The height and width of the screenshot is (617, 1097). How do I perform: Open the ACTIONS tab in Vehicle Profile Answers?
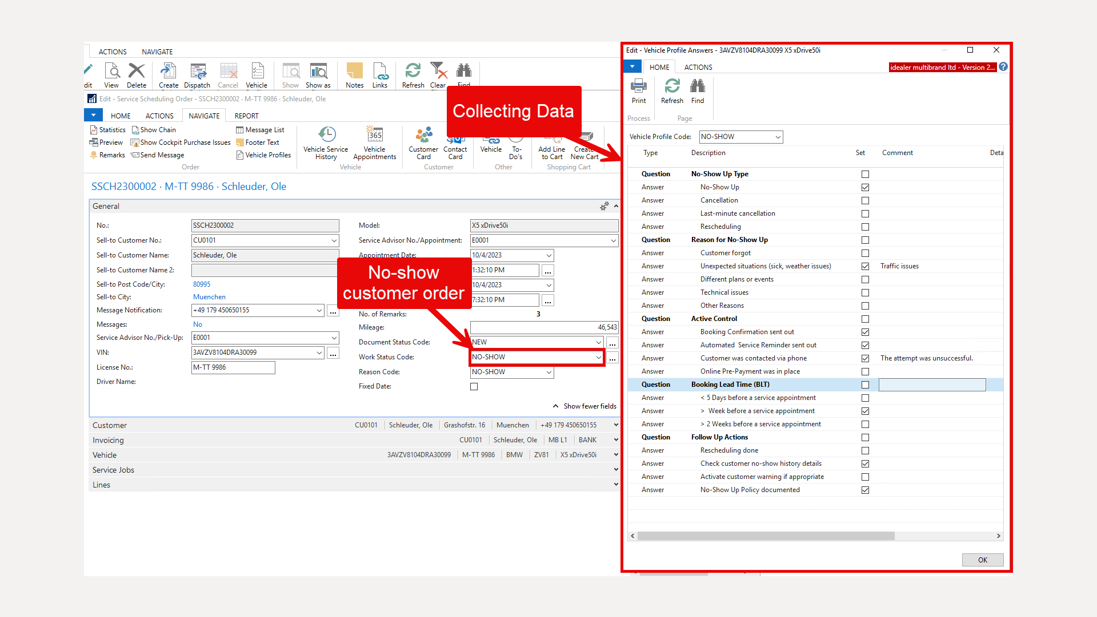[x=697, y=67]
